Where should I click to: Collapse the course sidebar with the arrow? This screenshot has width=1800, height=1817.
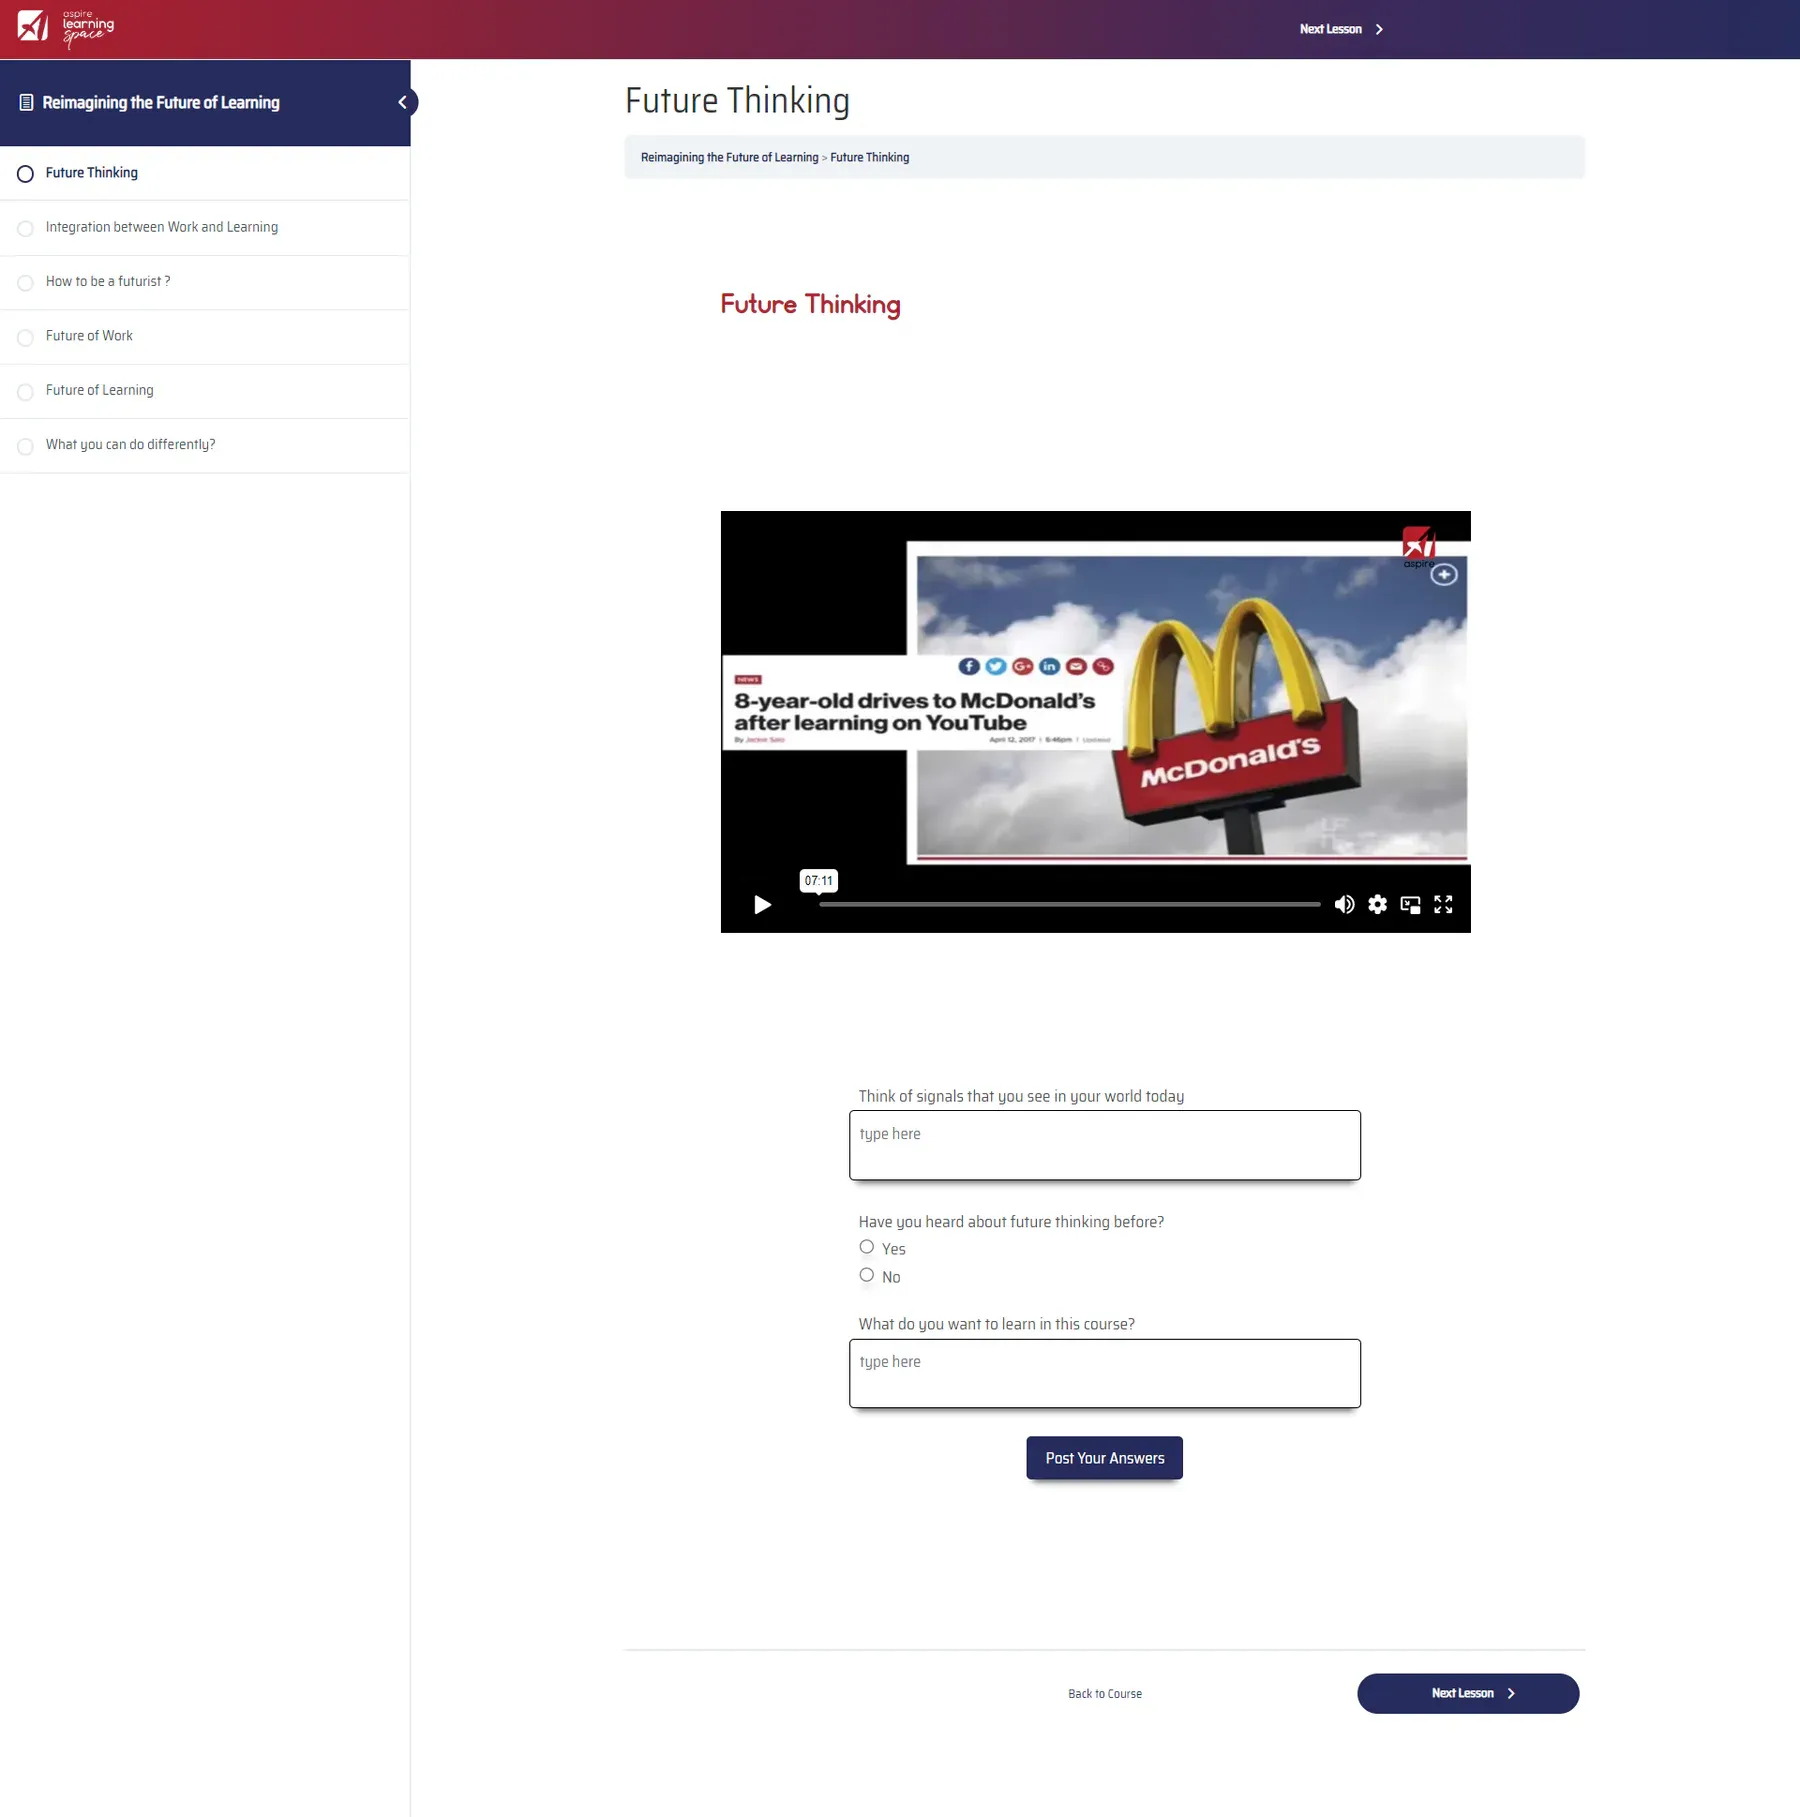click(x=402, y=102)
